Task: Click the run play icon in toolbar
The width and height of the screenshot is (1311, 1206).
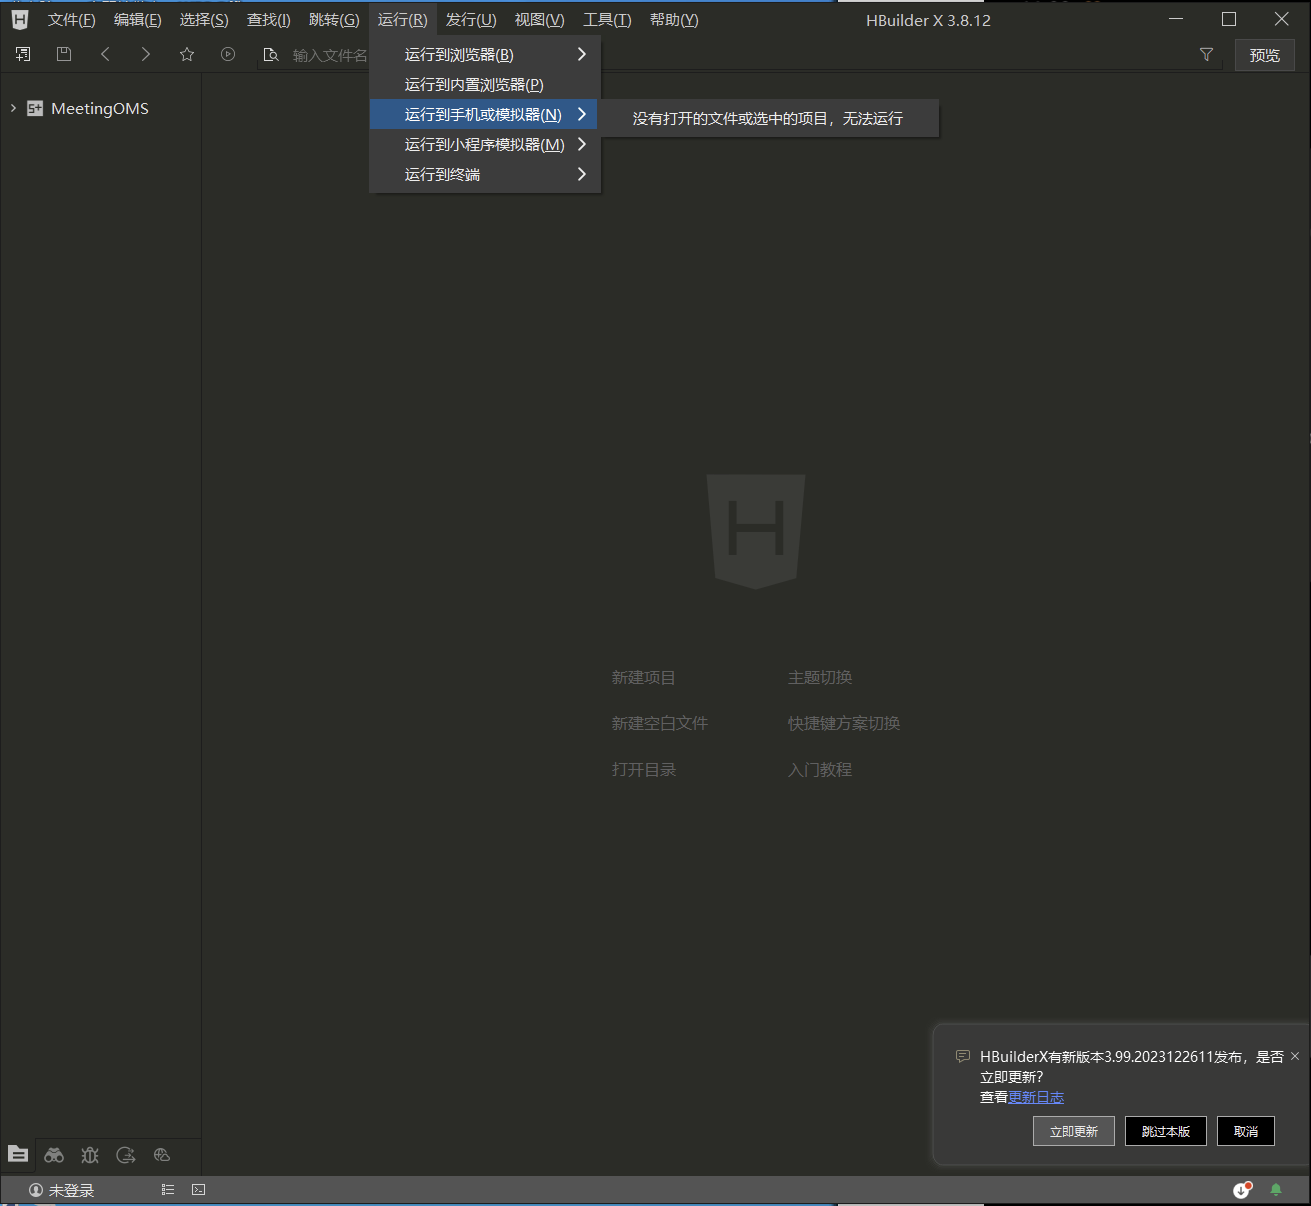Action: [228, 54]
